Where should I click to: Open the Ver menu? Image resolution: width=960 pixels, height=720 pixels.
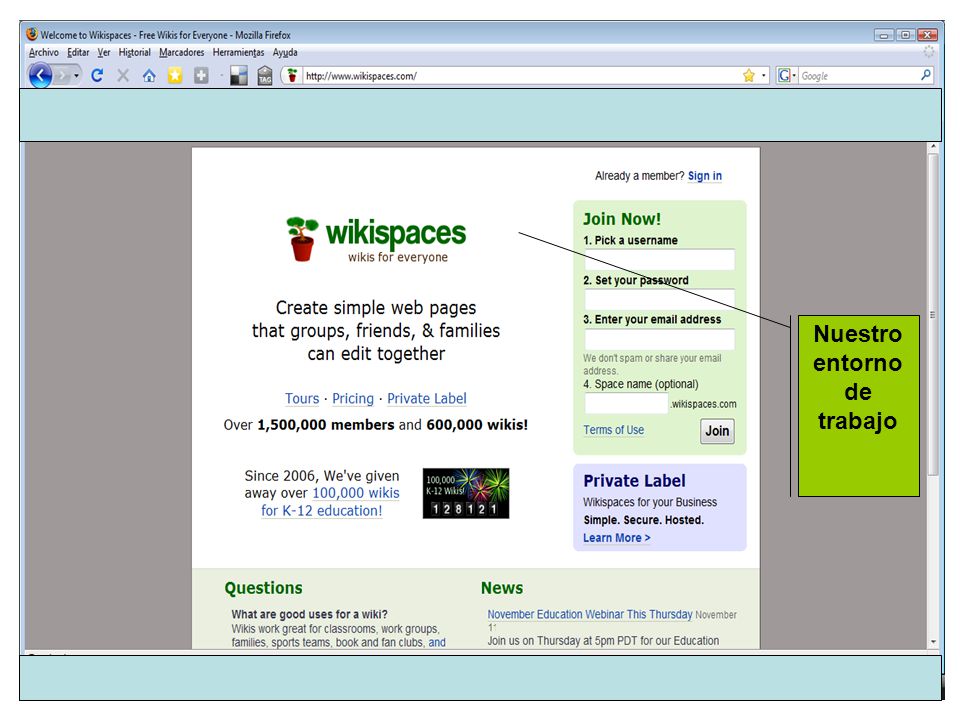click(x=104, y=53)
